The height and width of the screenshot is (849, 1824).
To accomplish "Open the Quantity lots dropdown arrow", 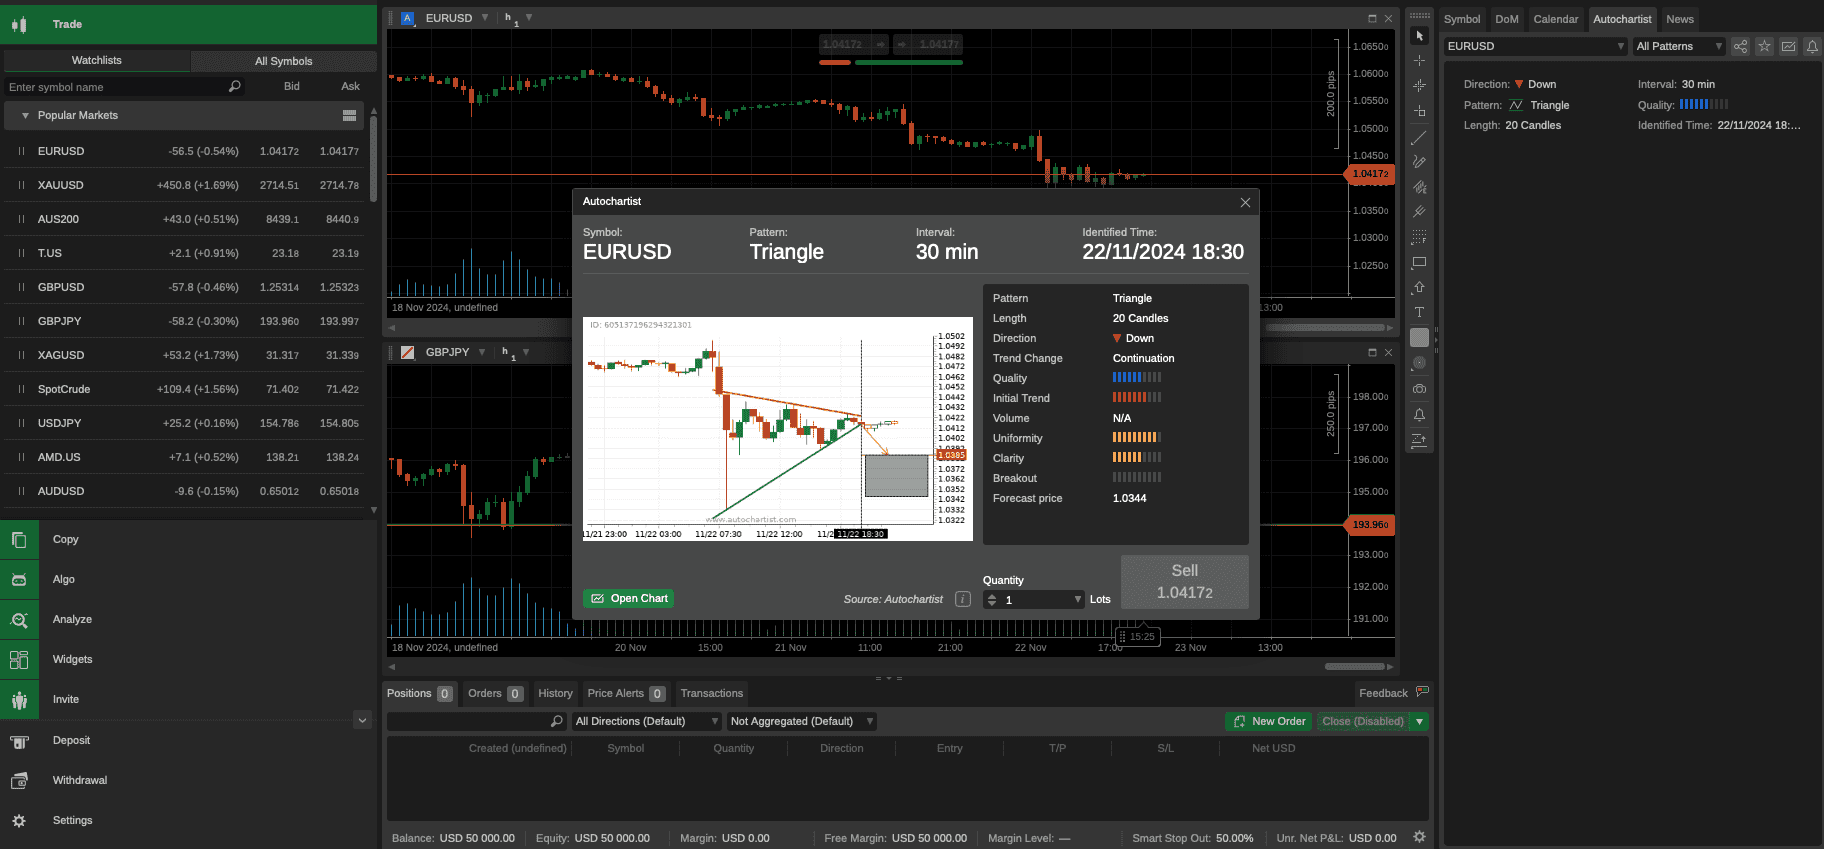I will coord(1078,600).
